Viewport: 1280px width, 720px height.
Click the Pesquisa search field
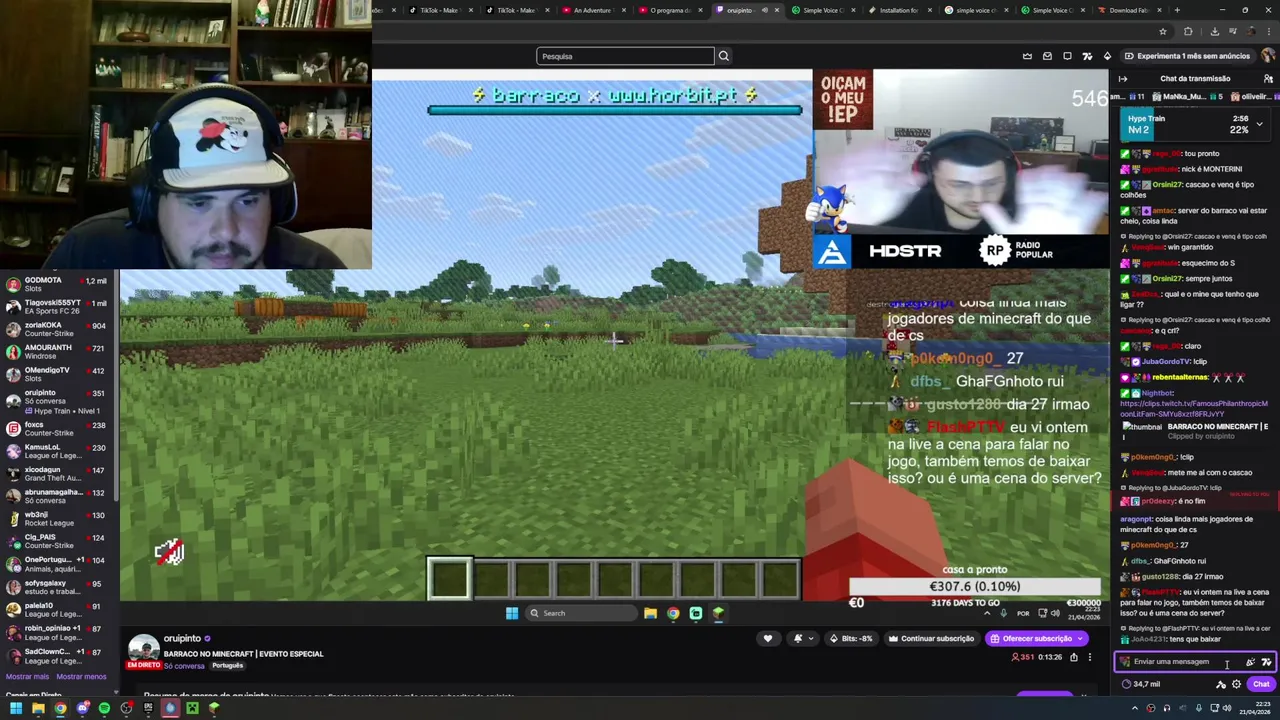click(626, 56)
